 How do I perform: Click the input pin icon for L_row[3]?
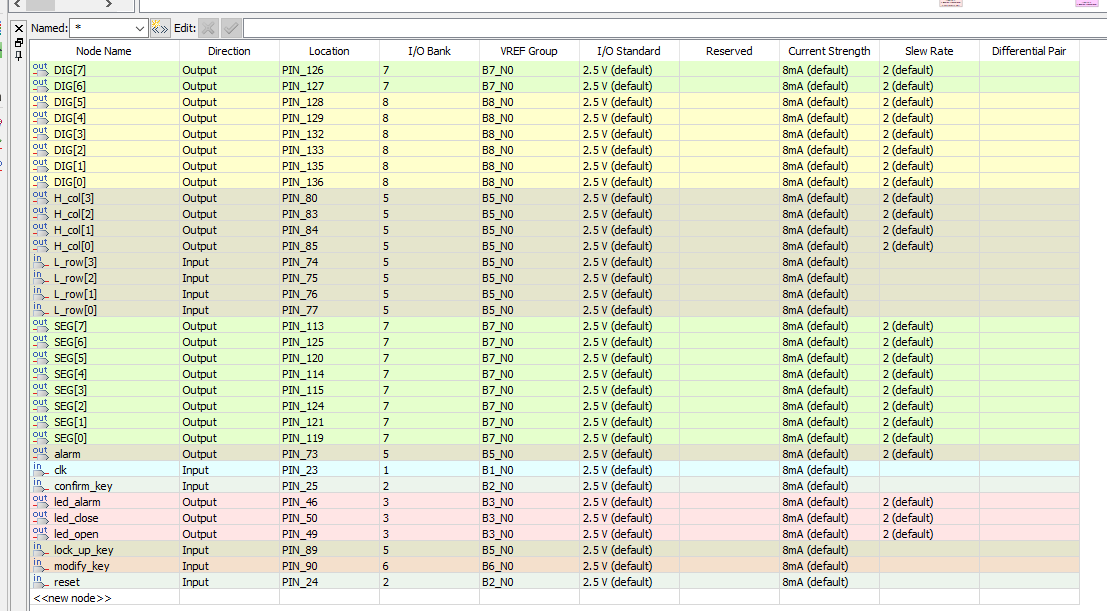pyautogui.click(x=40, y=261)
